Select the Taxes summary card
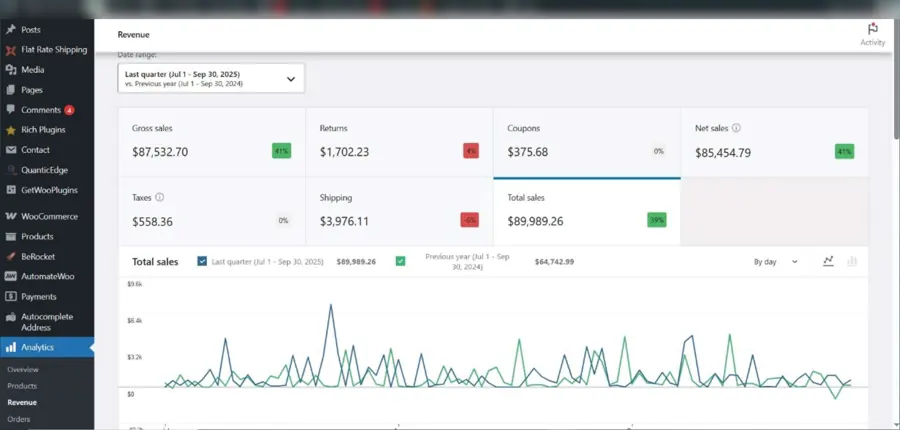The image size is (900, 430). pyautogui.click(x=212, y=211)
